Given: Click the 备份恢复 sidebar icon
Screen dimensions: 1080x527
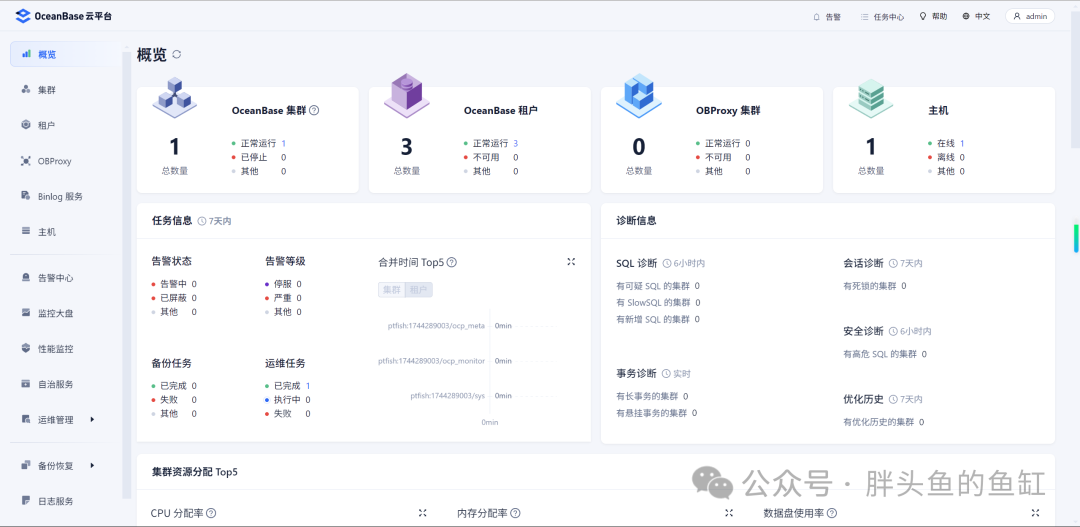Looking at the screenshot, I should [26, 466].
